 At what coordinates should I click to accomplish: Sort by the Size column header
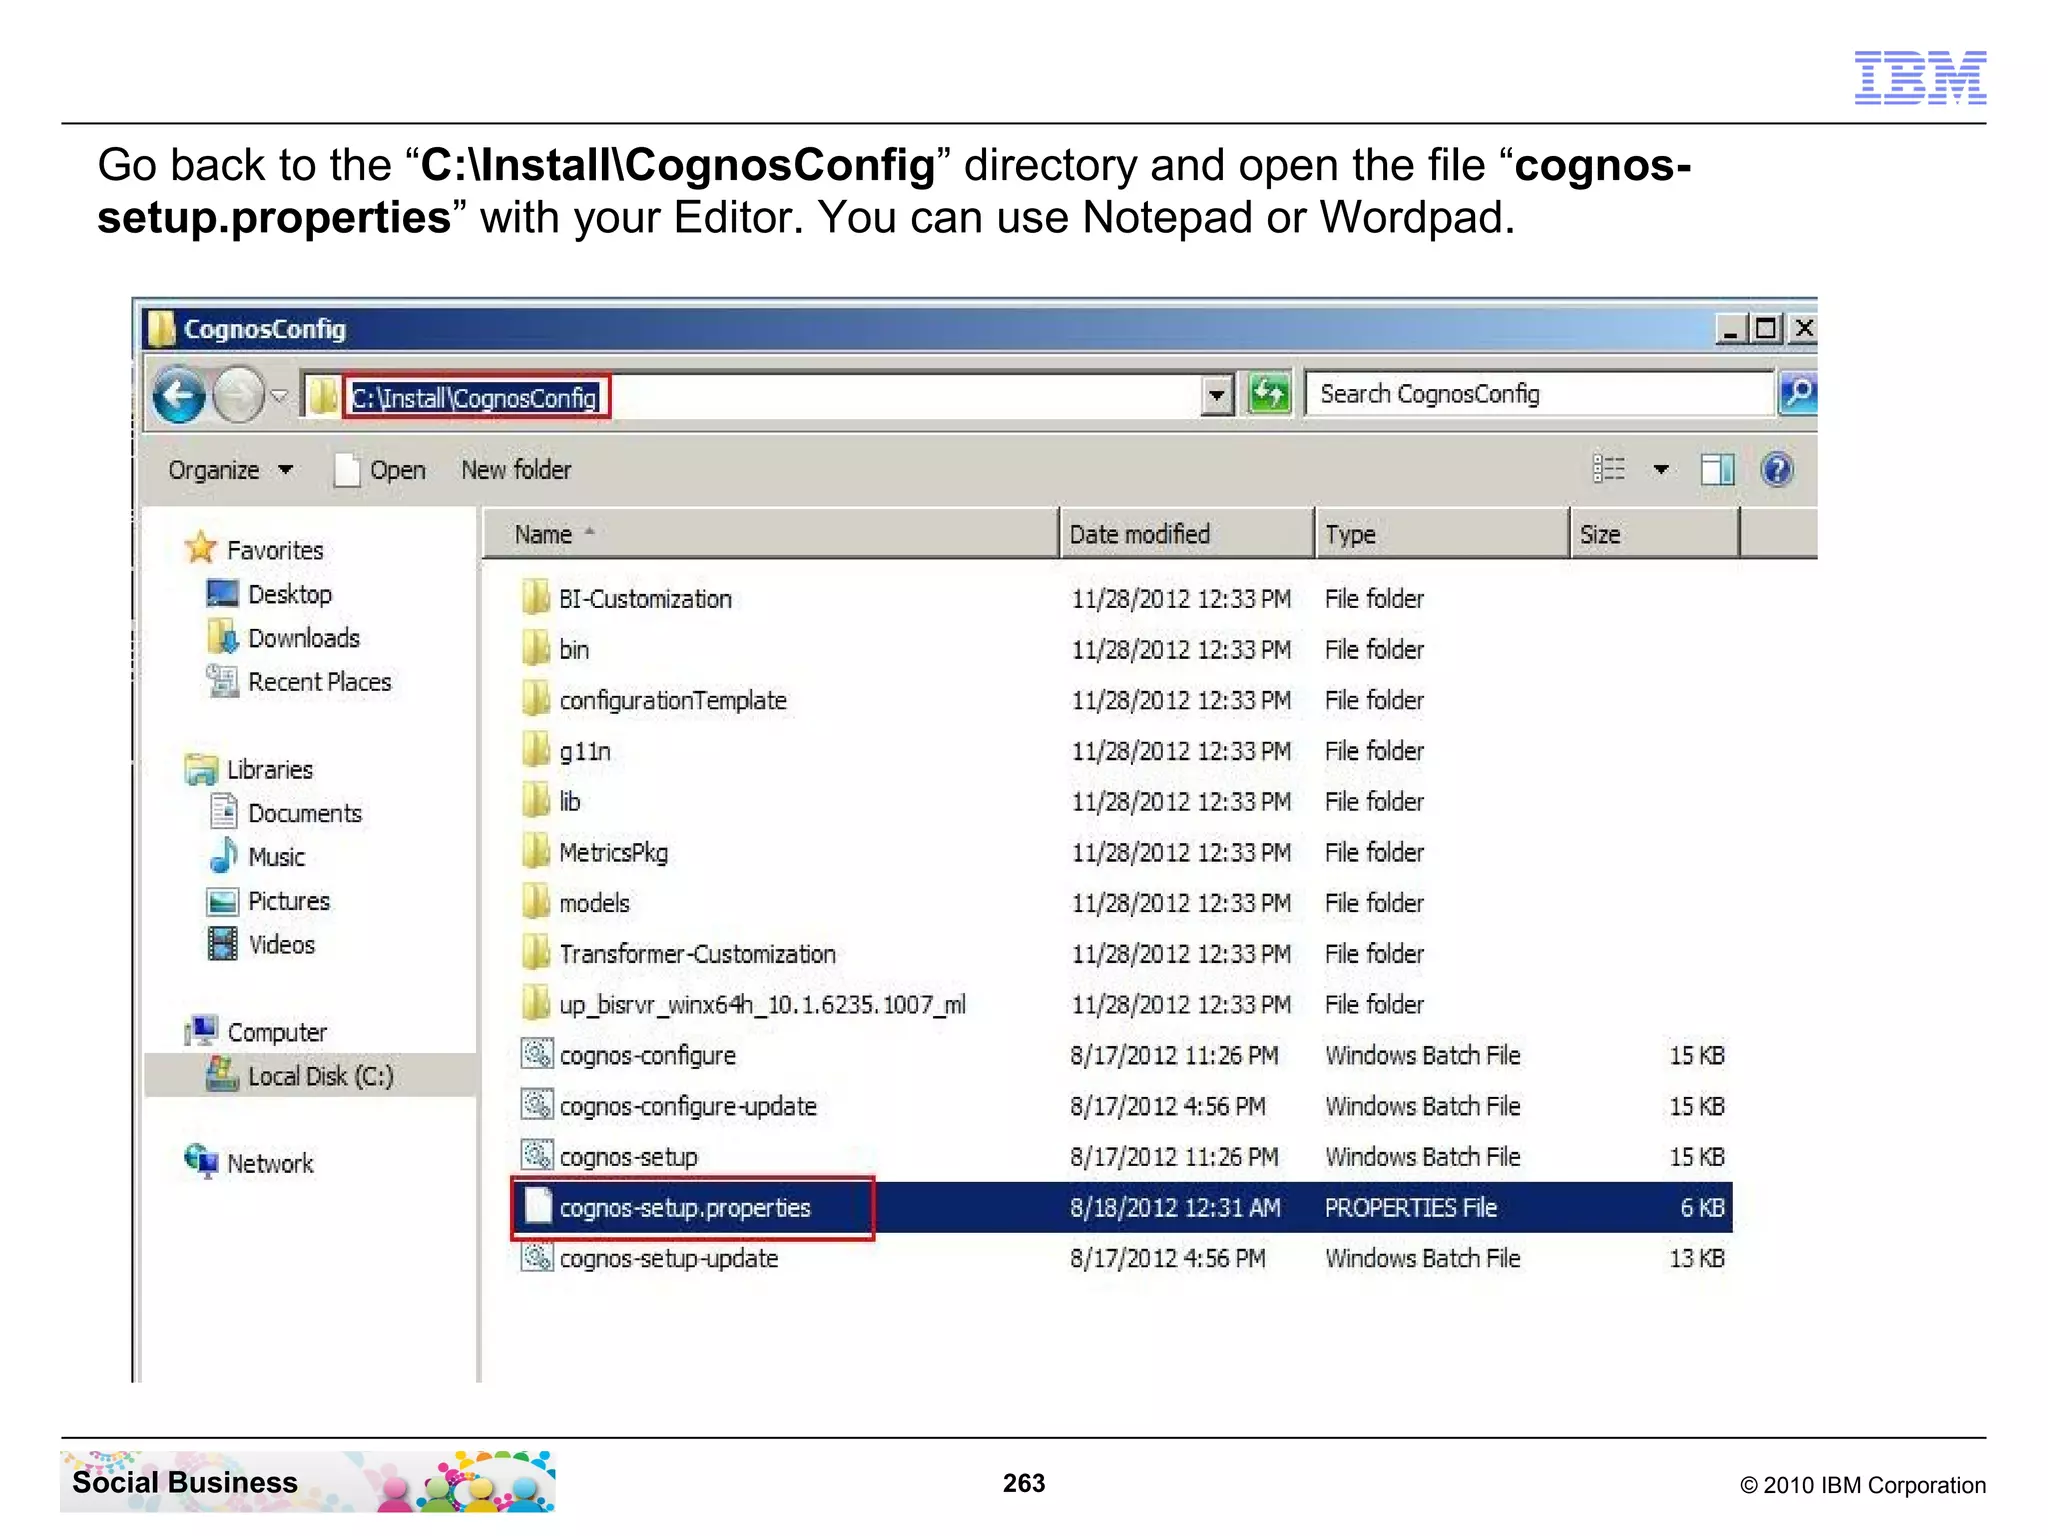point(1655,534)
